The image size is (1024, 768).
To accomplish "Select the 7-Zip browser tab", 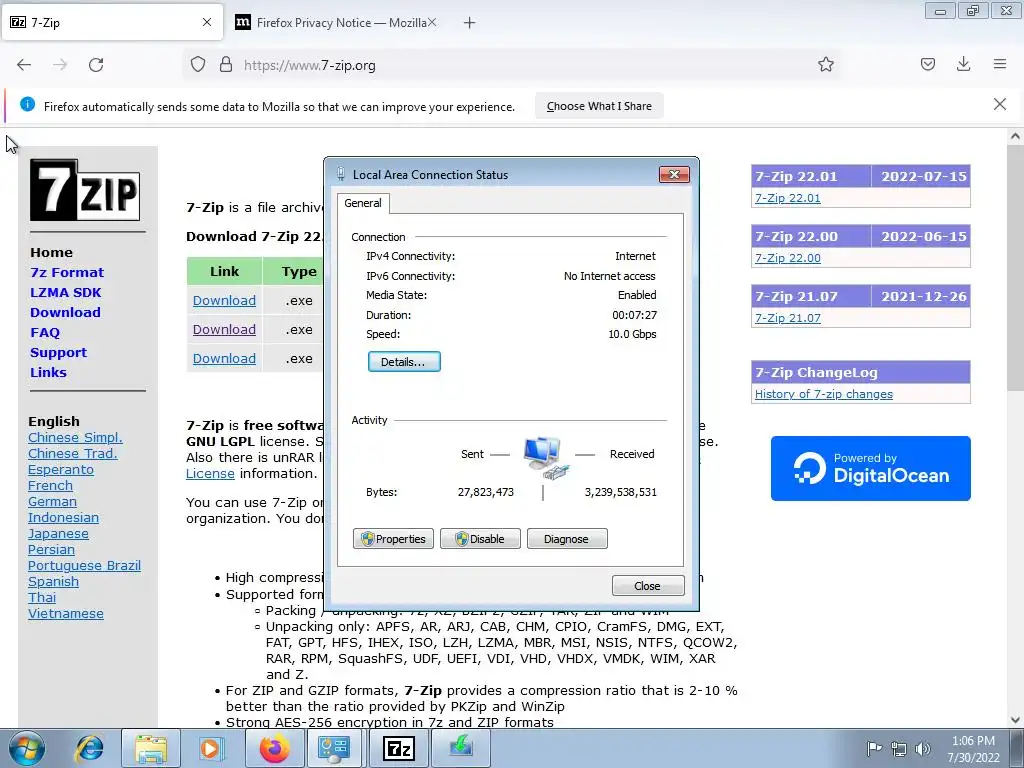I will pos(112,23).
